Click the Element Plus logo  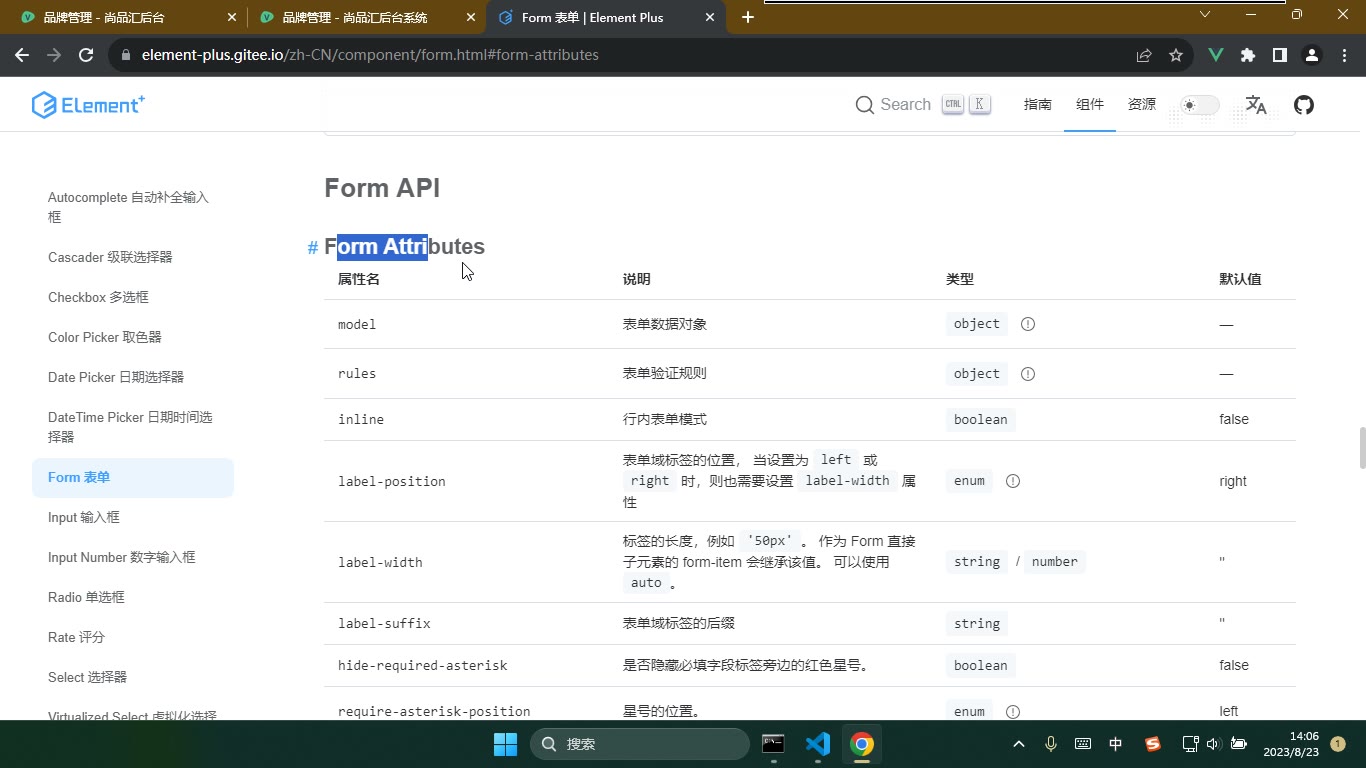[x=88, y=105]
